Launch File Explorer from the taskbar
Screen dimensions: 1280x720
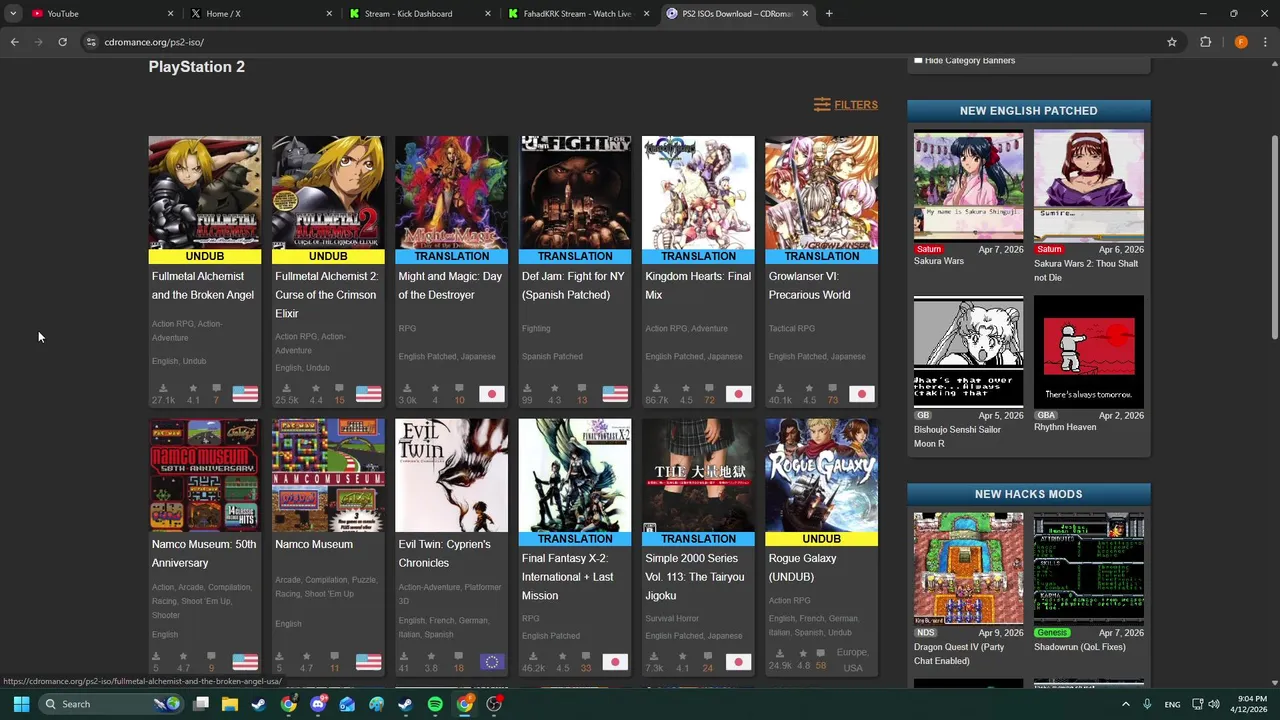(230, 704)
